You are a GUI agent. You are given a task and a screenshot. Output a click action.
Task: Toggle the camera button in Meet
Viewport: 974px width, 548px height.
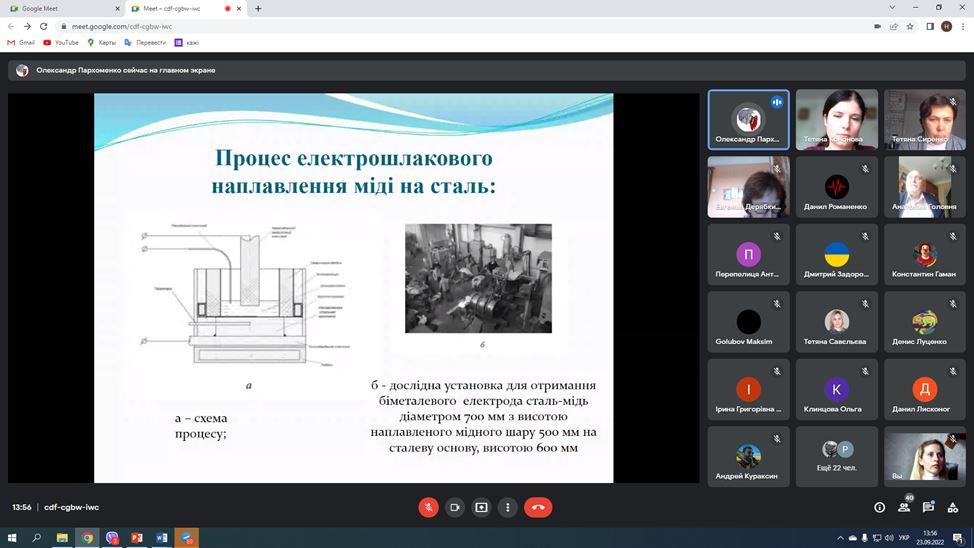[x=455, y=508]
